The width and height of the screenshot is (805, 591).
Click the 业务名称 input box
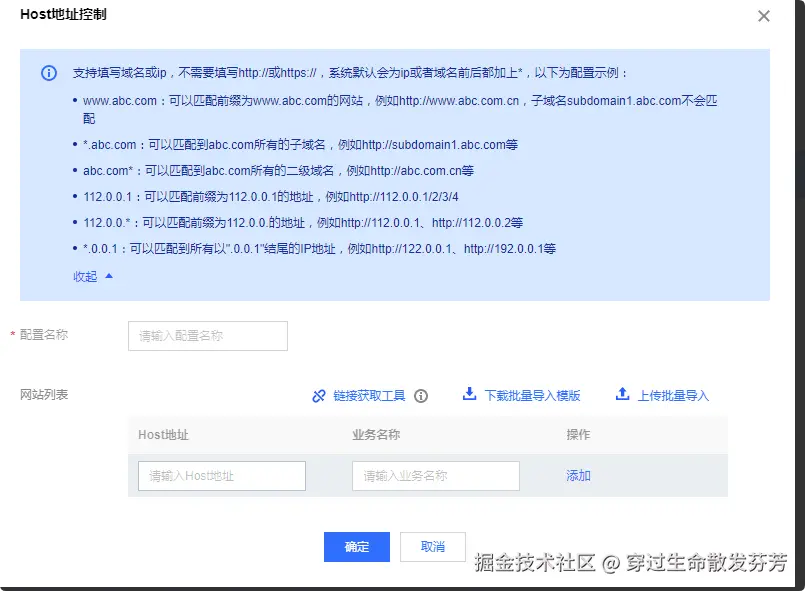coord(436,476)
